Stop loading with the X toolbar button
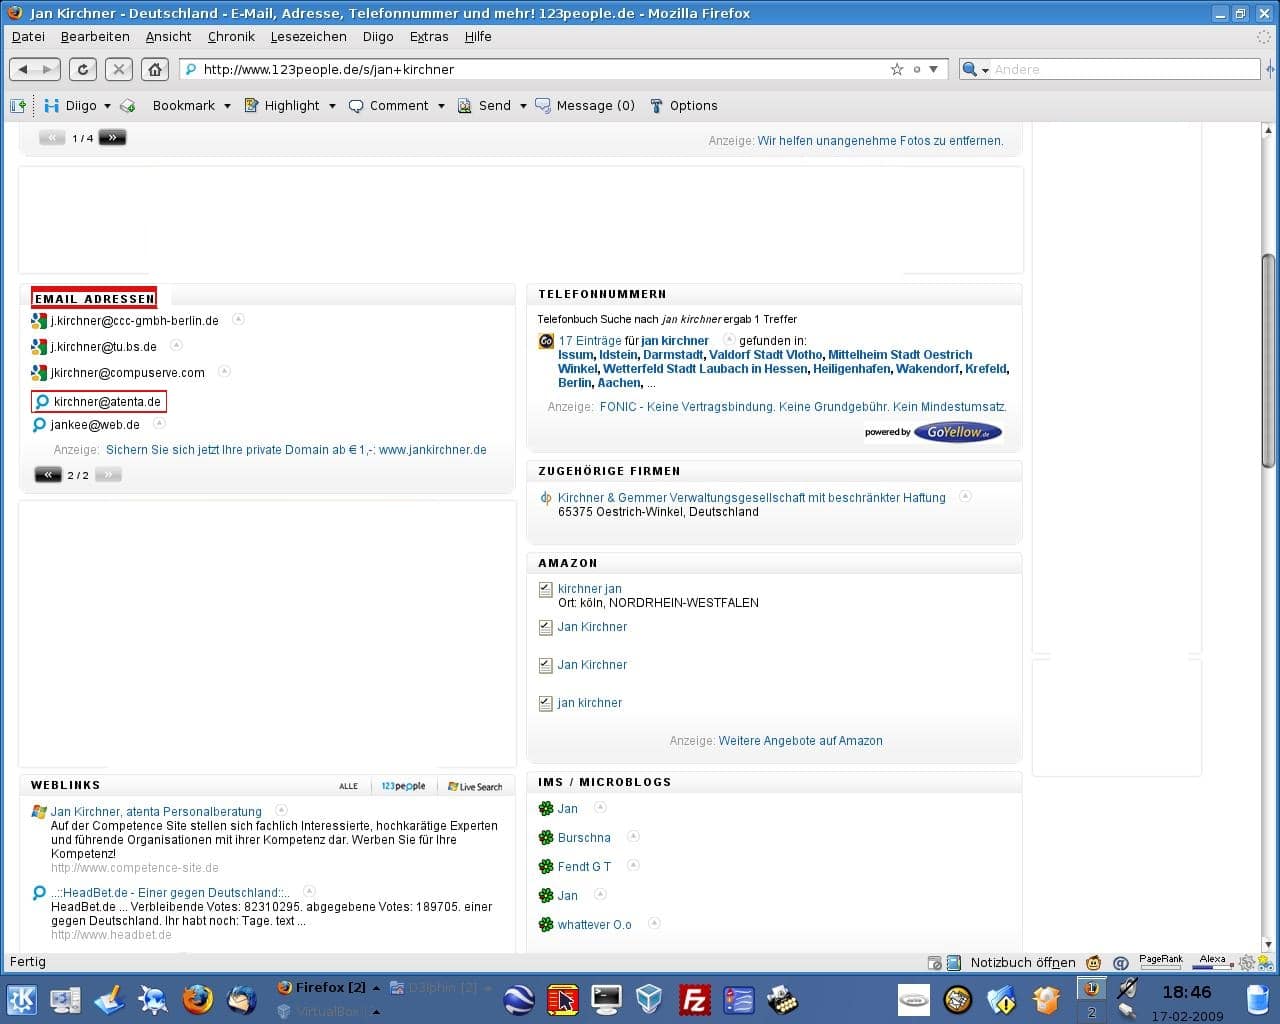 [118, 69]
